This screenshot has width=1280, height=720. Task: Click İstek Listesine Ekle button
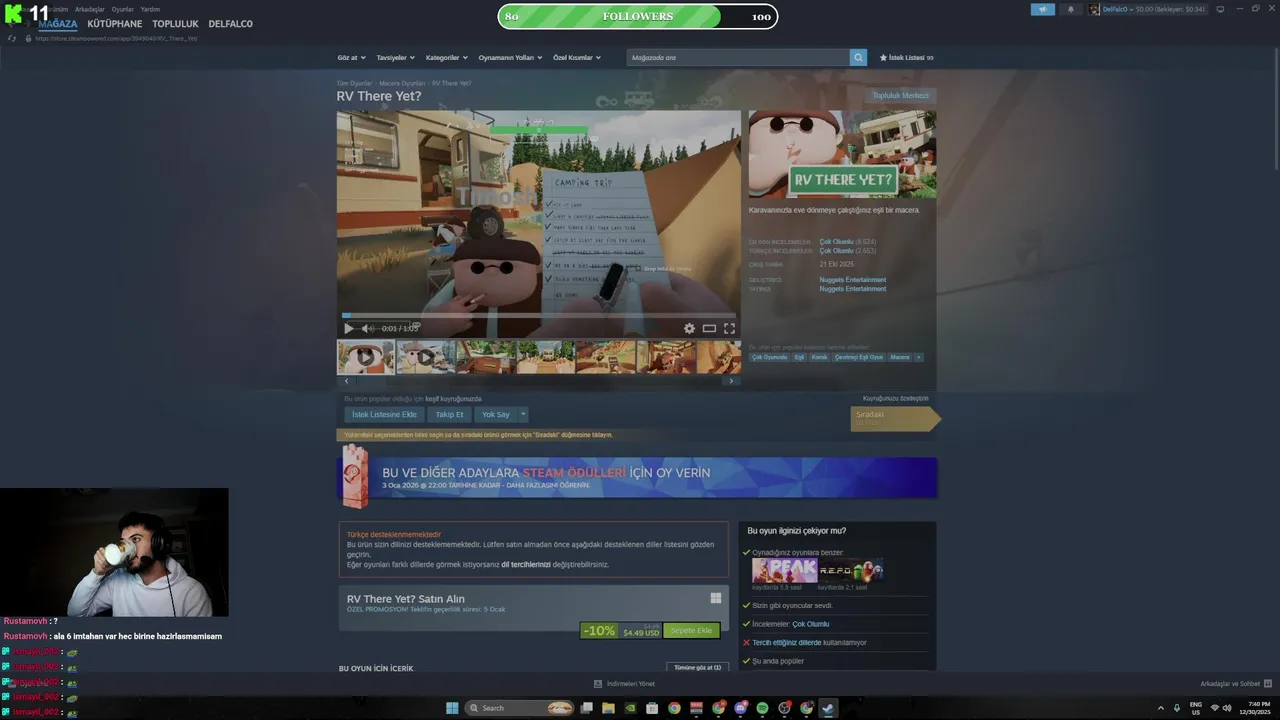384,414
